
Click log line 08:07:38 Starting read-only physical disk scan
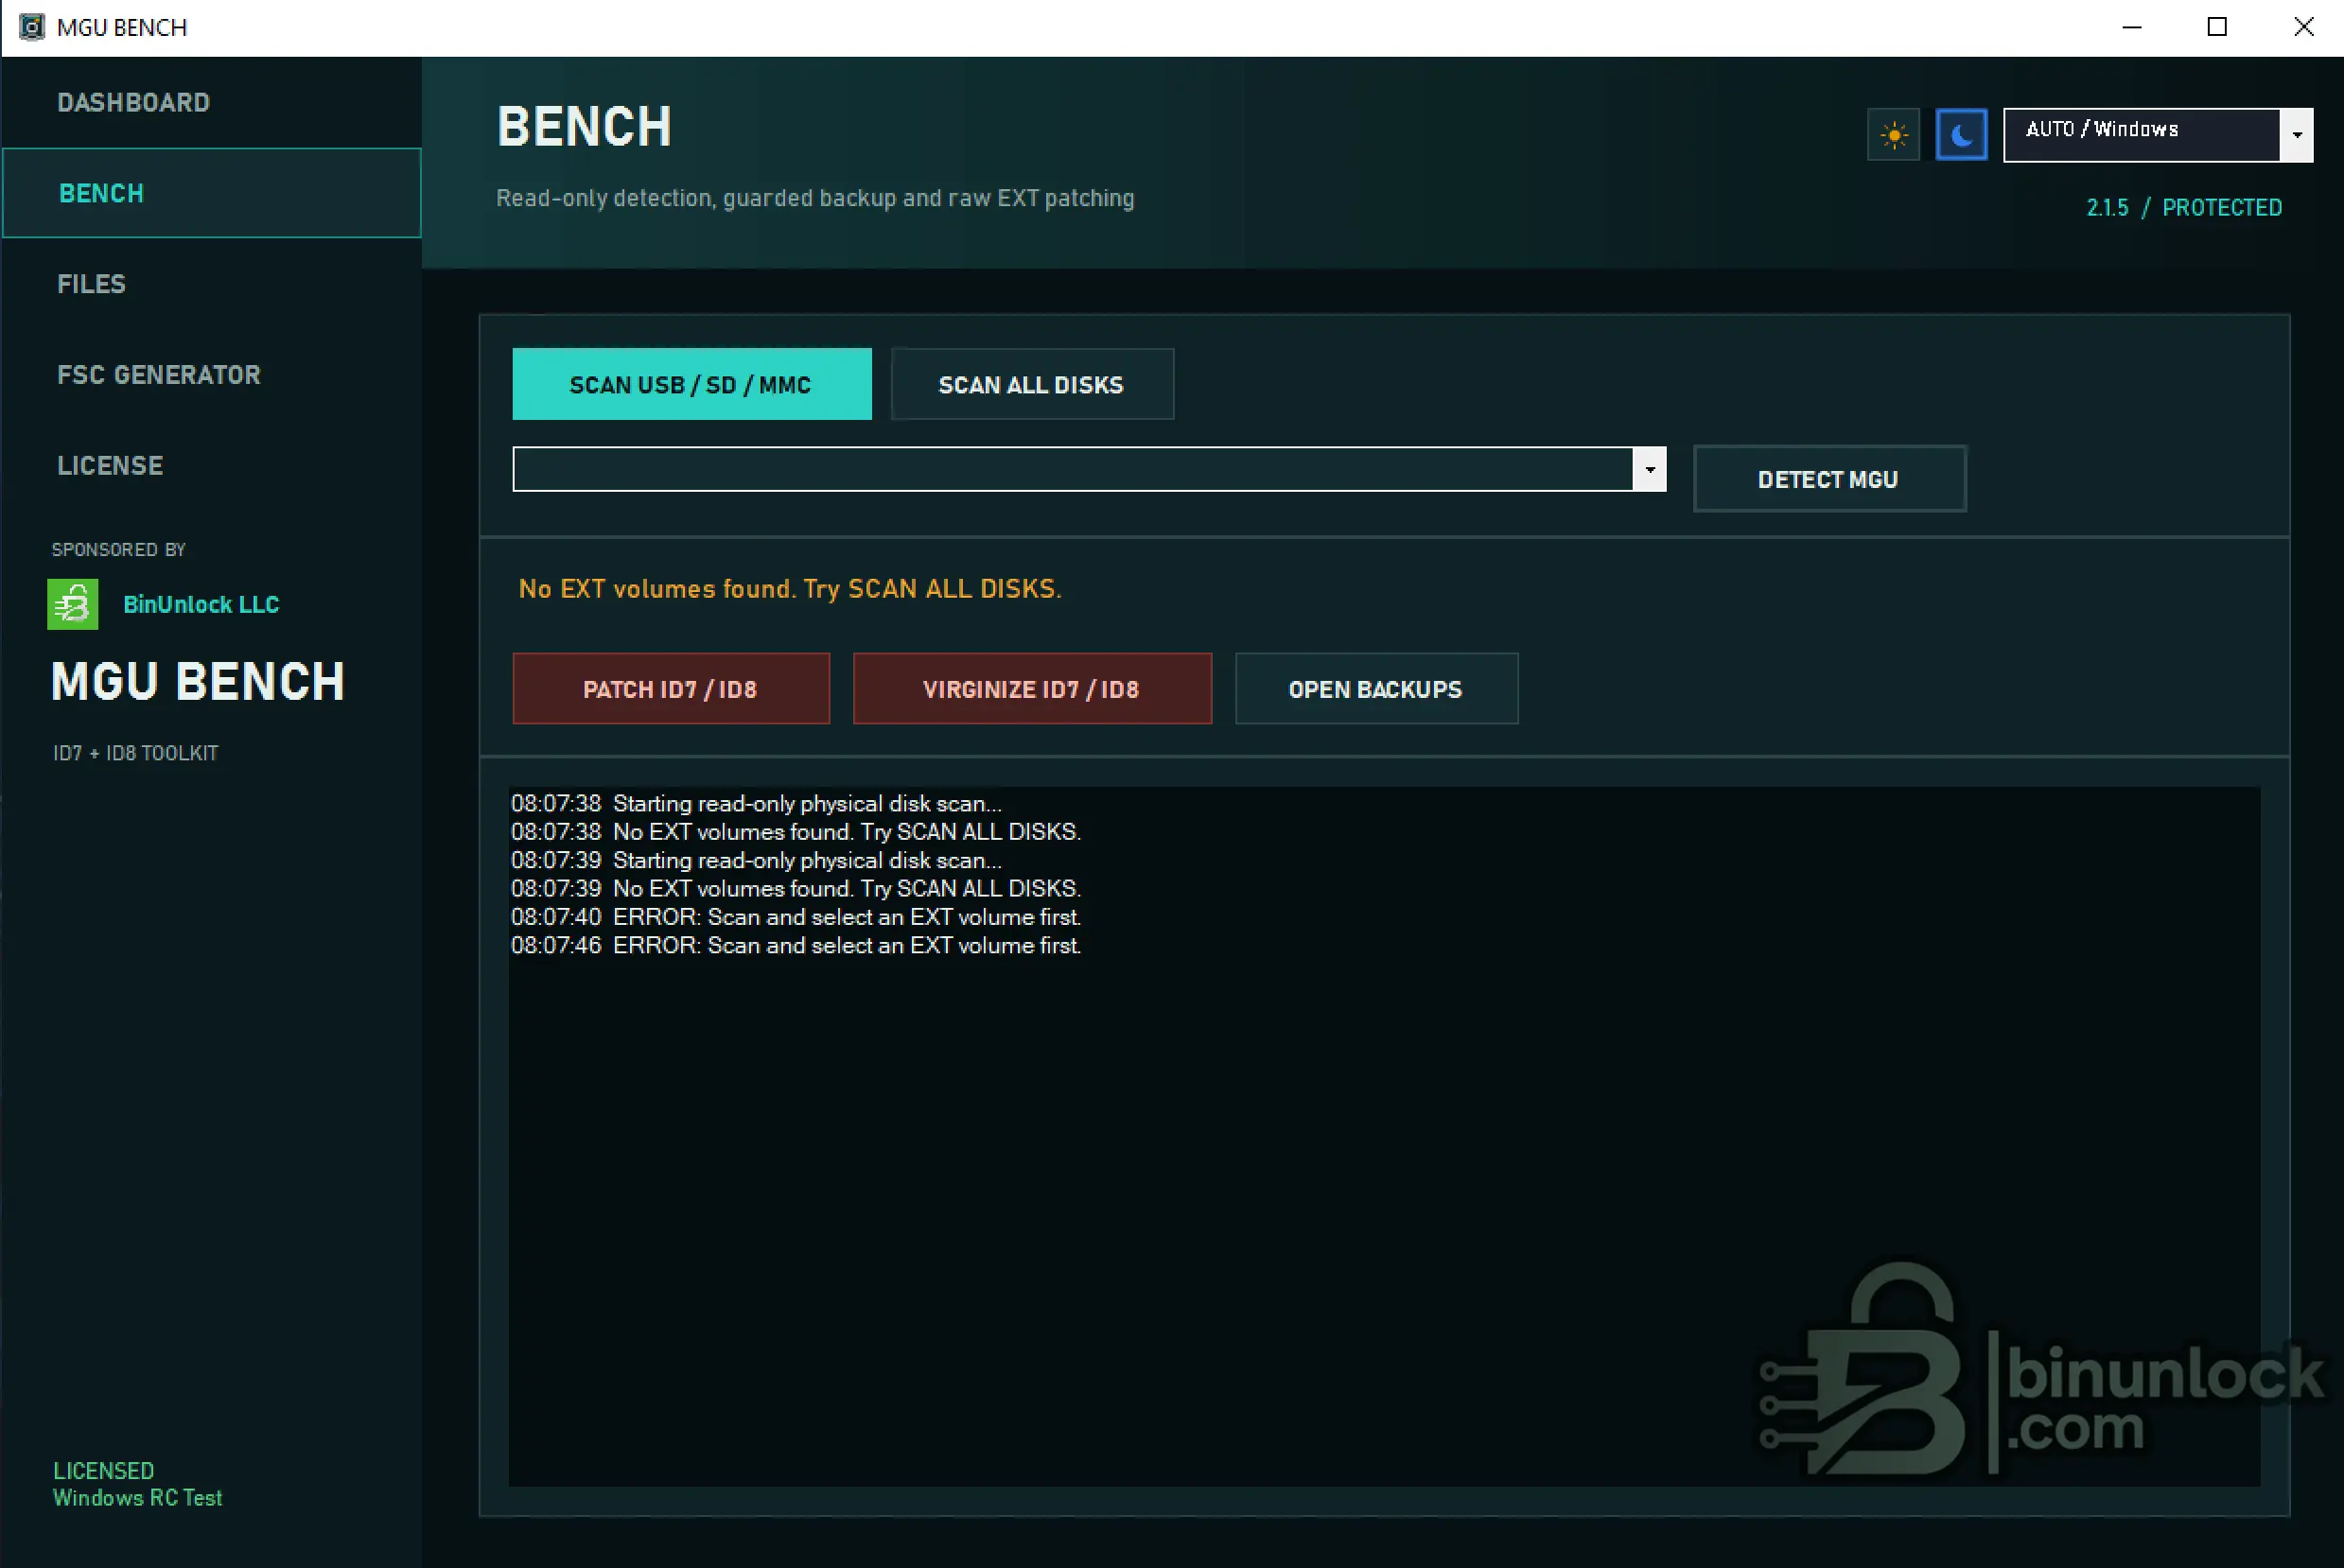click(x=756, y=803)
